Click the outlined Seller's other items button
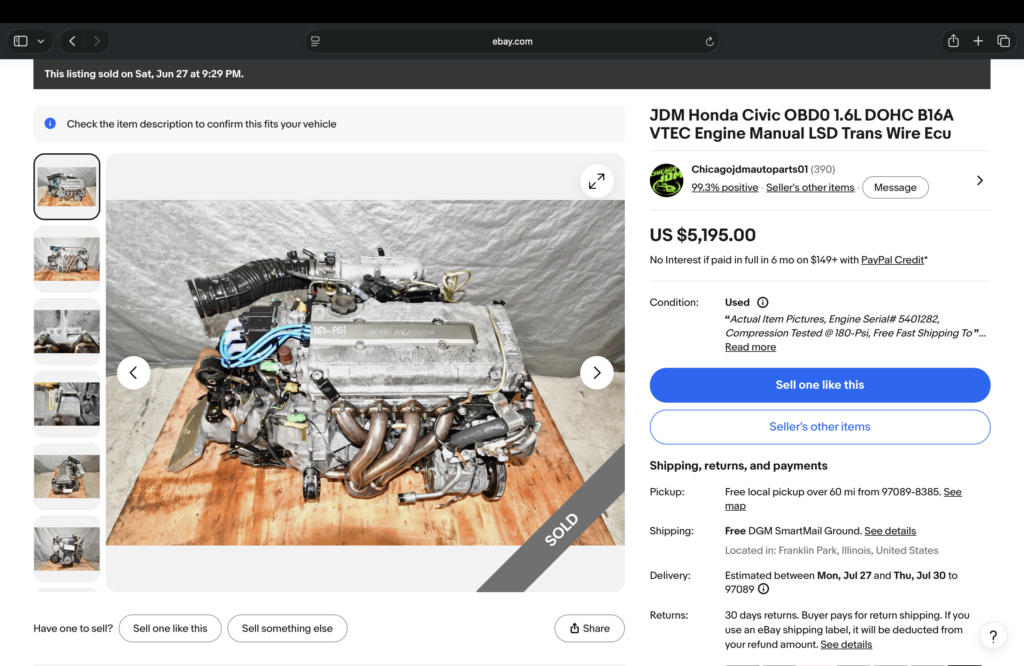This screenshot has width=1024, height=666. tap(820, 427)
